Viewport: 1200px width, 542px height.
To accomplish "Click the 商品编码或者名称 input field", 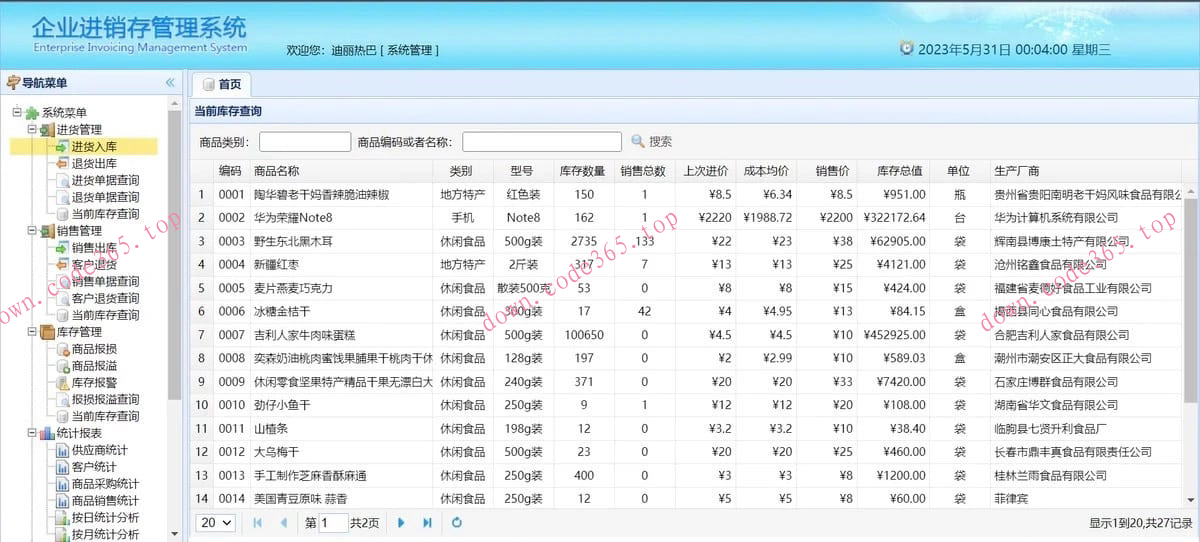I will 542,142.
